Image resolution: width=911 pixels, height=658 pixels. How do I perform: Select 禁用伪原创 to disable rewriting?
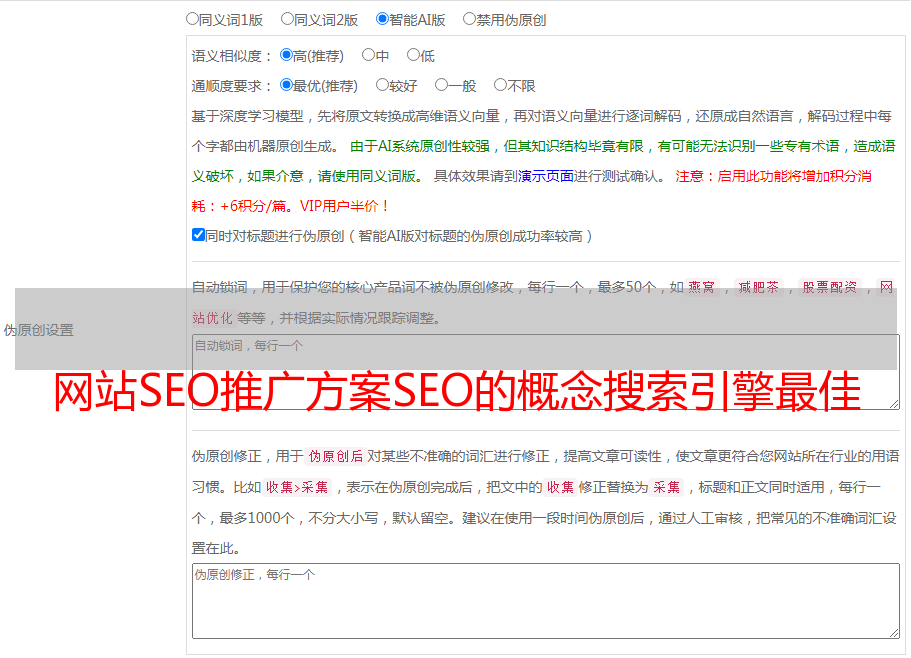point(469,19)
